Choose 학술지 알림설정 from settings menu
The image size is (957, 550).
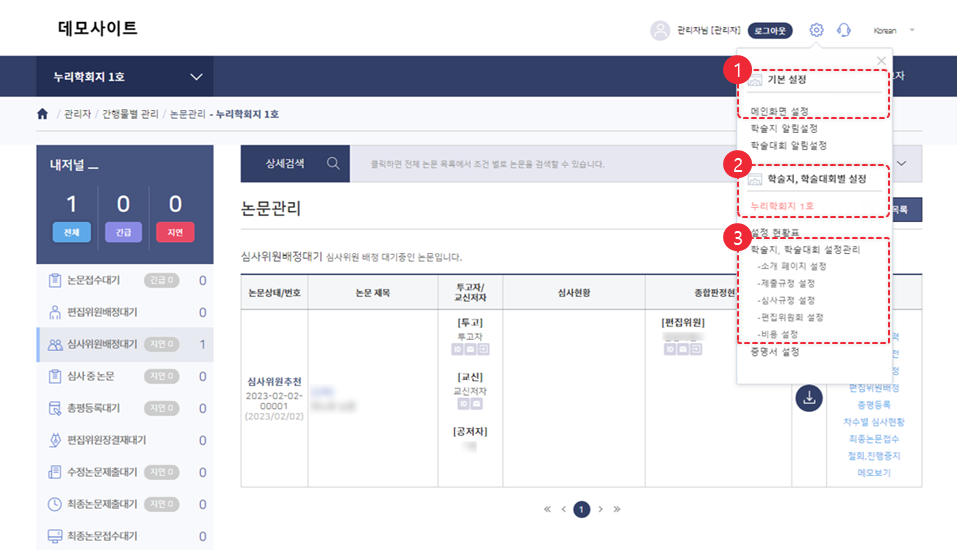pyautogui.click(x=784, y=128)
